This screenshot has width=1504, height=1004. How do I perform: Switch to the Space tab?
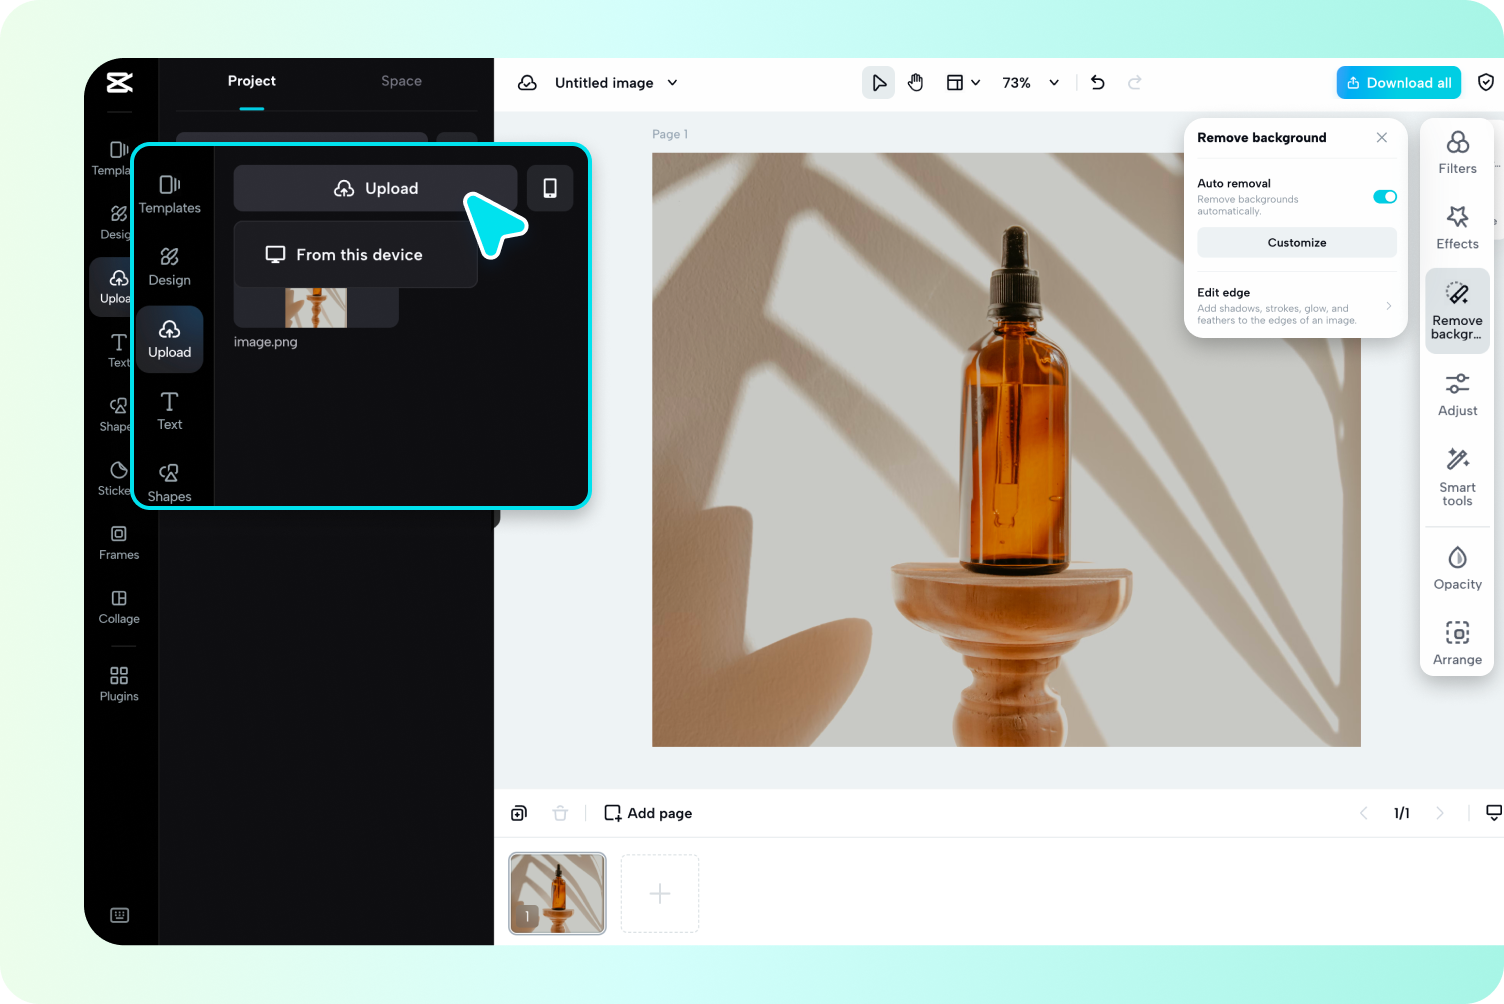point(401,81)
